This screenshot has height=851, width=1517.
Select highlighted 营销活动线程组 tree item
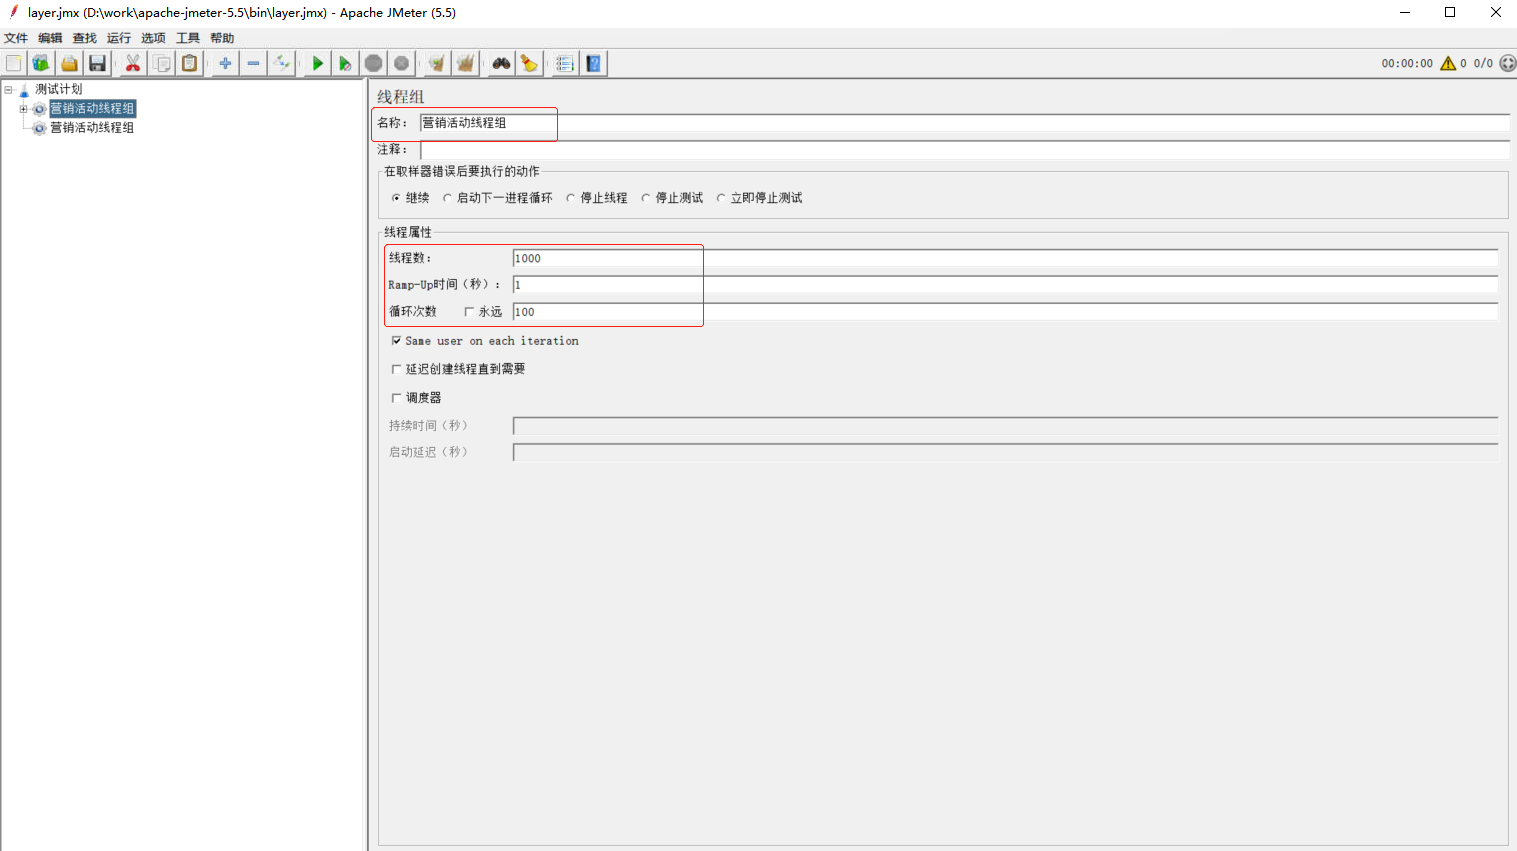92,108
